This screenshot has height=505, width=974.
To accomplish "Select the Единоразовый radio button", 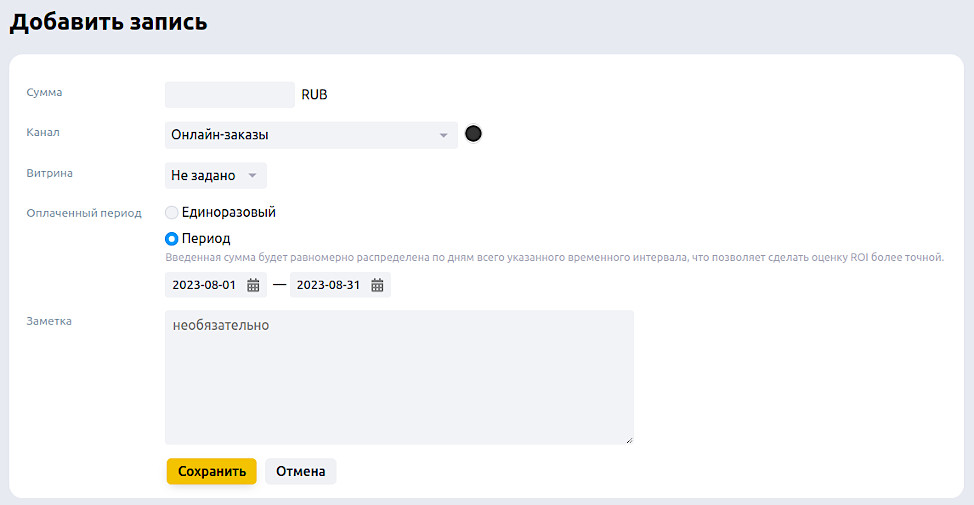I will point(172,212).
